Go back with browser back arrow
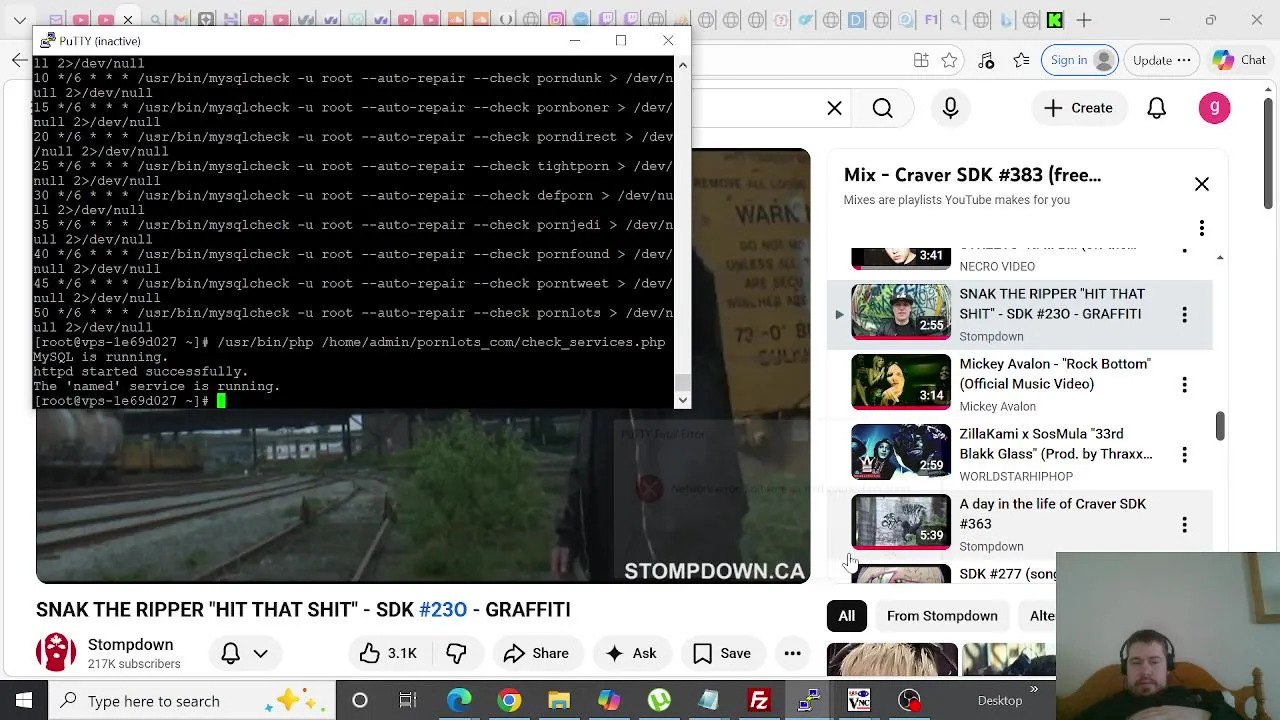Viewport: 1280px width, 720px height. point(20,60)
